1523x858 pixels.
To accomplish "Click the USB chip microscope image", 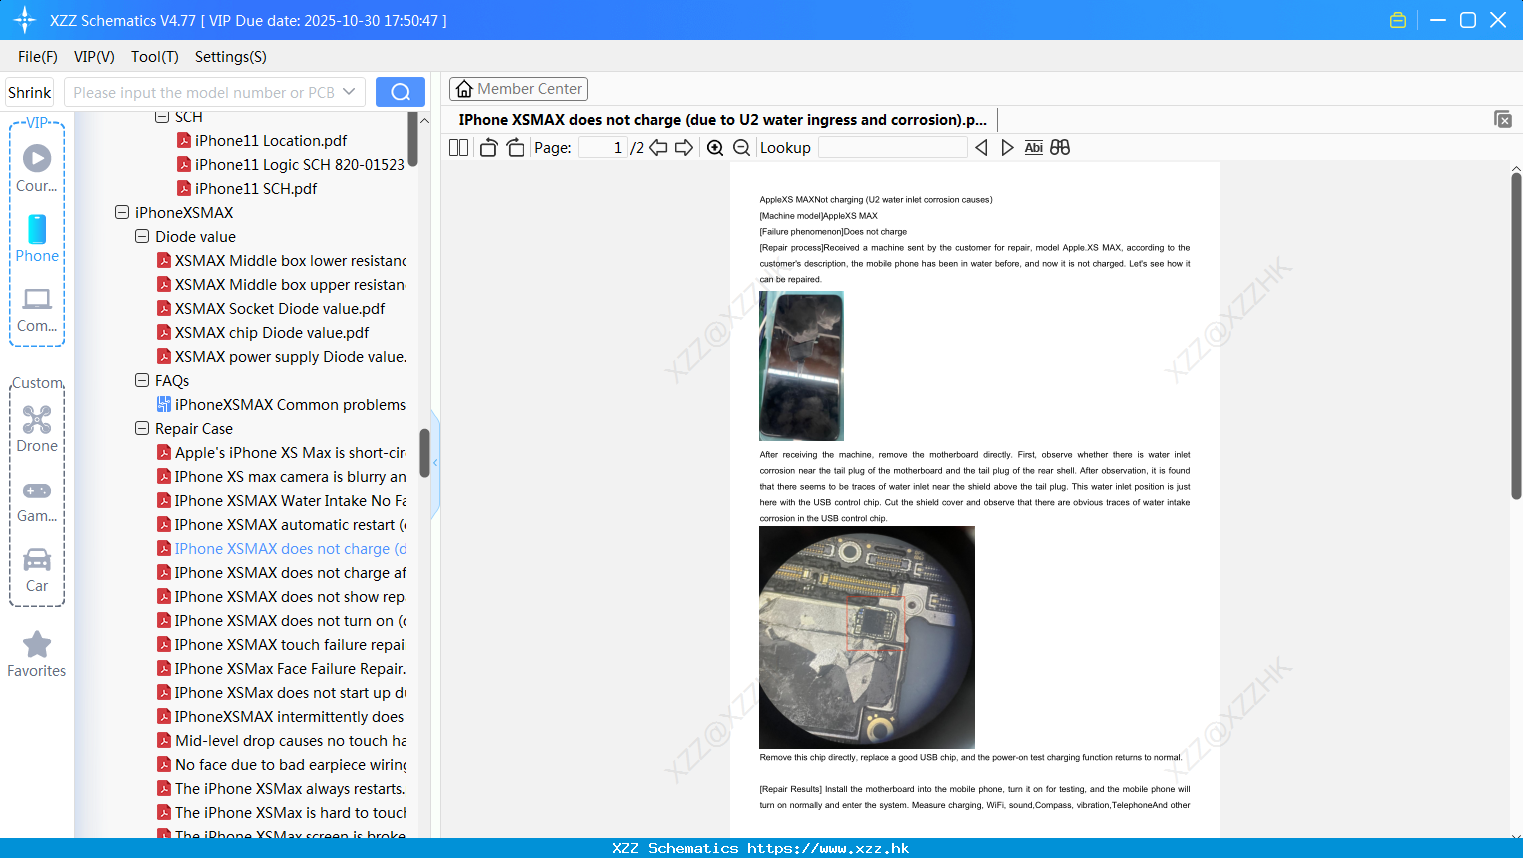I will pyautogui.click(x=867, y=637).
